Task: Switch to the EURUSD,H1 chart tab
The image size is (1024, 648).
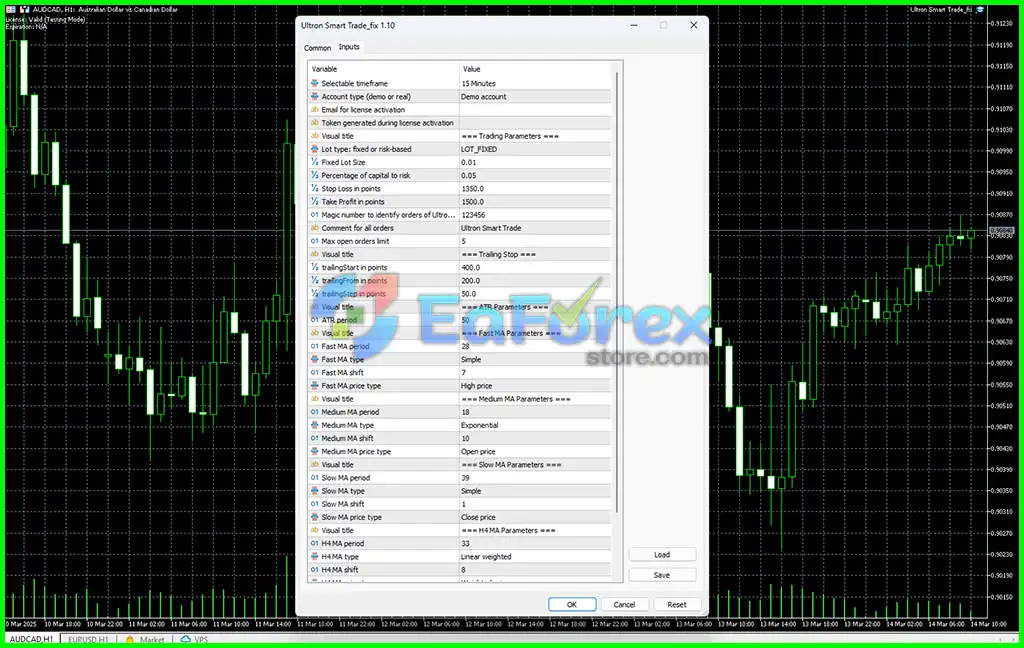Action: coord(88,640)
